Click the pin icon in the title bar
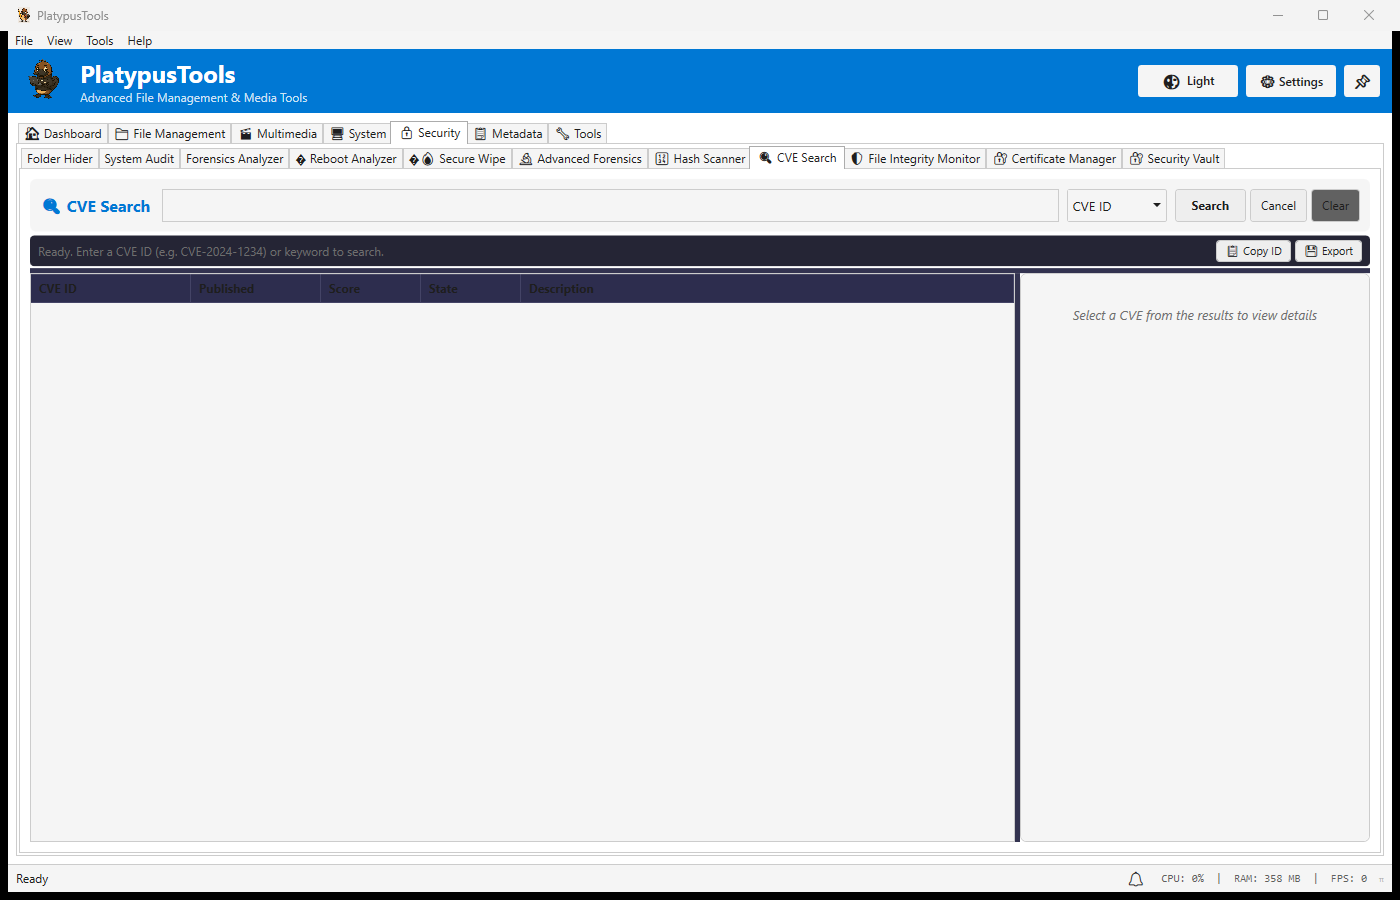 point(1361,81)
